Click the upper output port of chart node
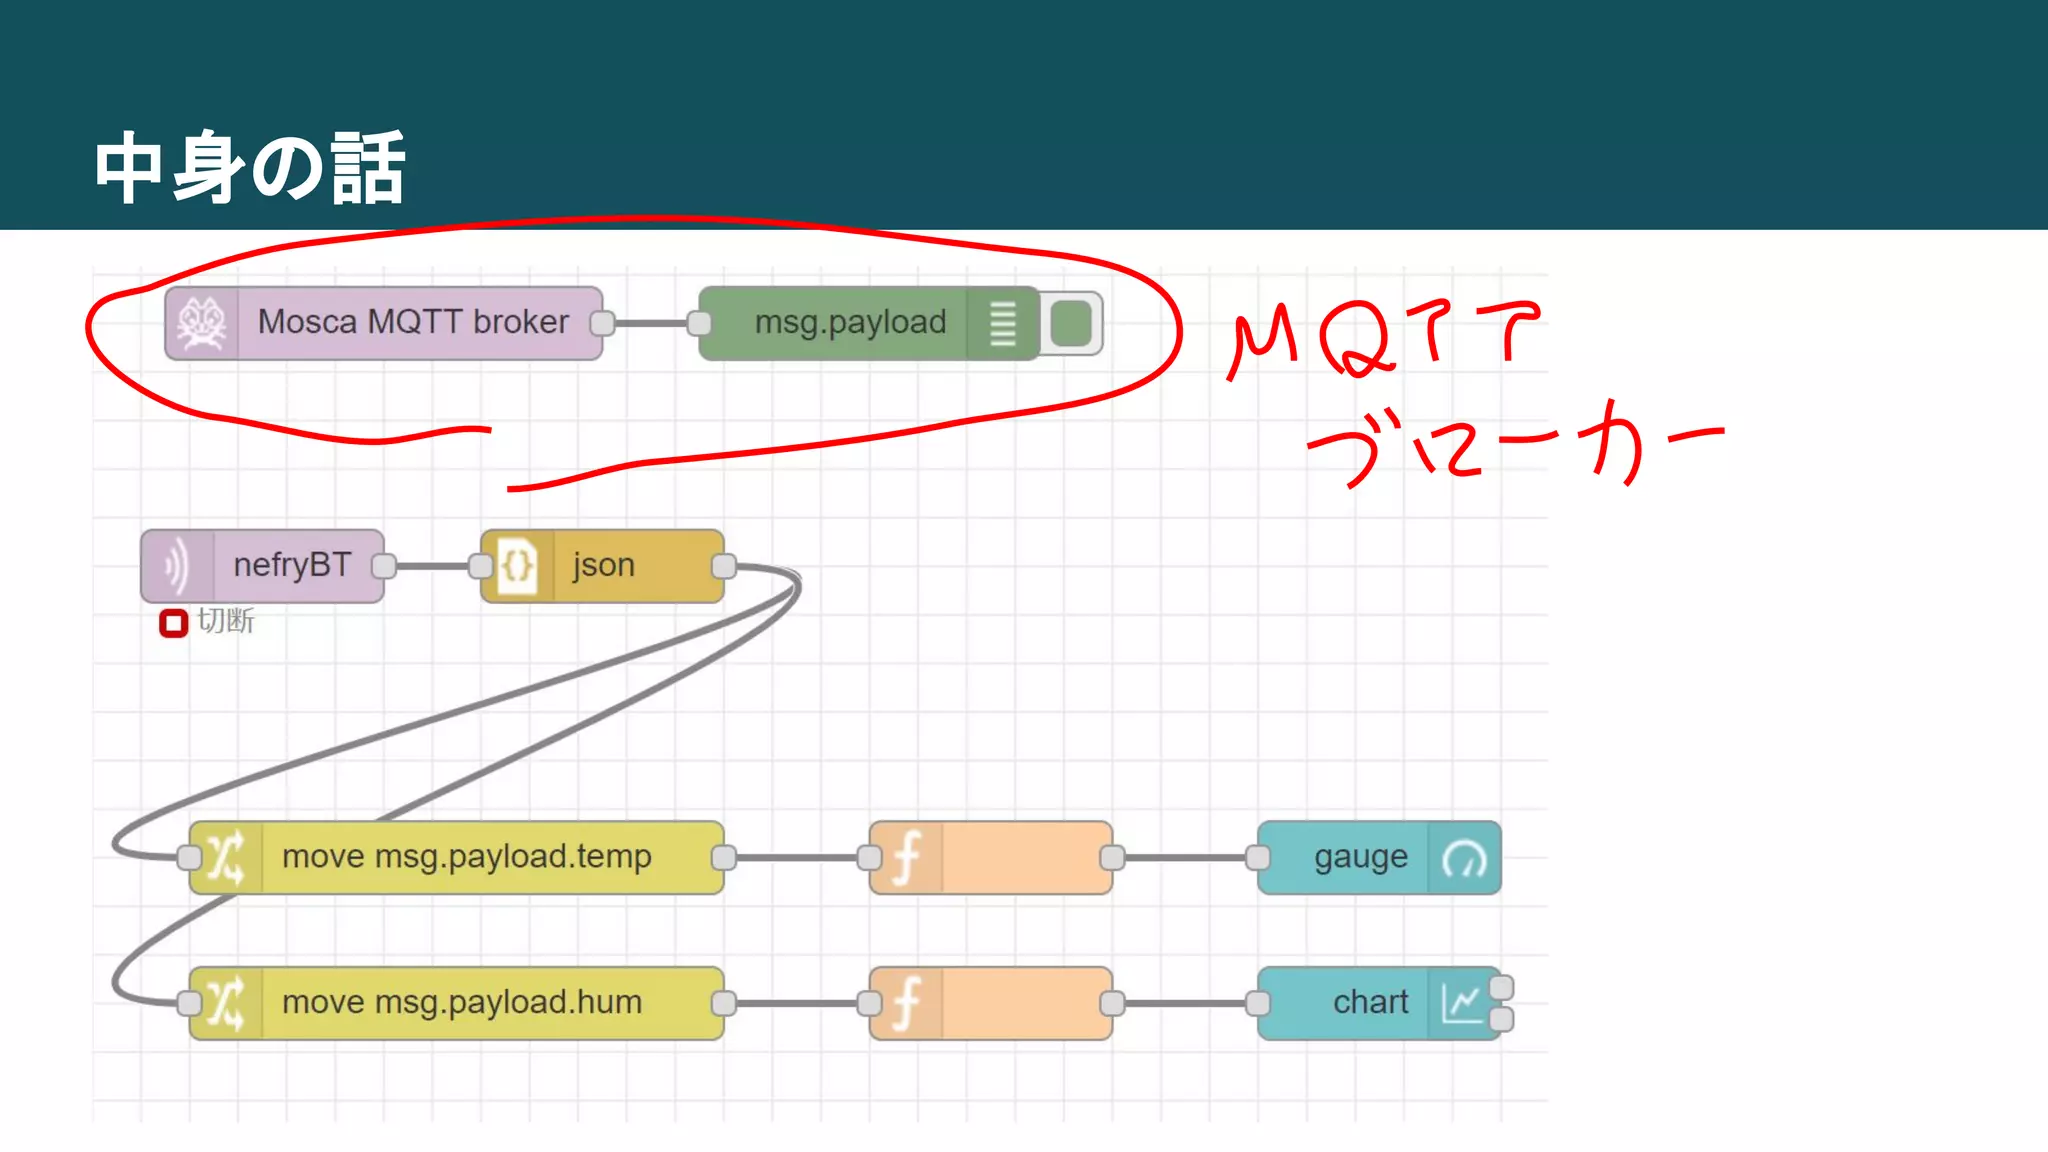Viewport: 2048px width, 1152px height. click(1501, 988)
